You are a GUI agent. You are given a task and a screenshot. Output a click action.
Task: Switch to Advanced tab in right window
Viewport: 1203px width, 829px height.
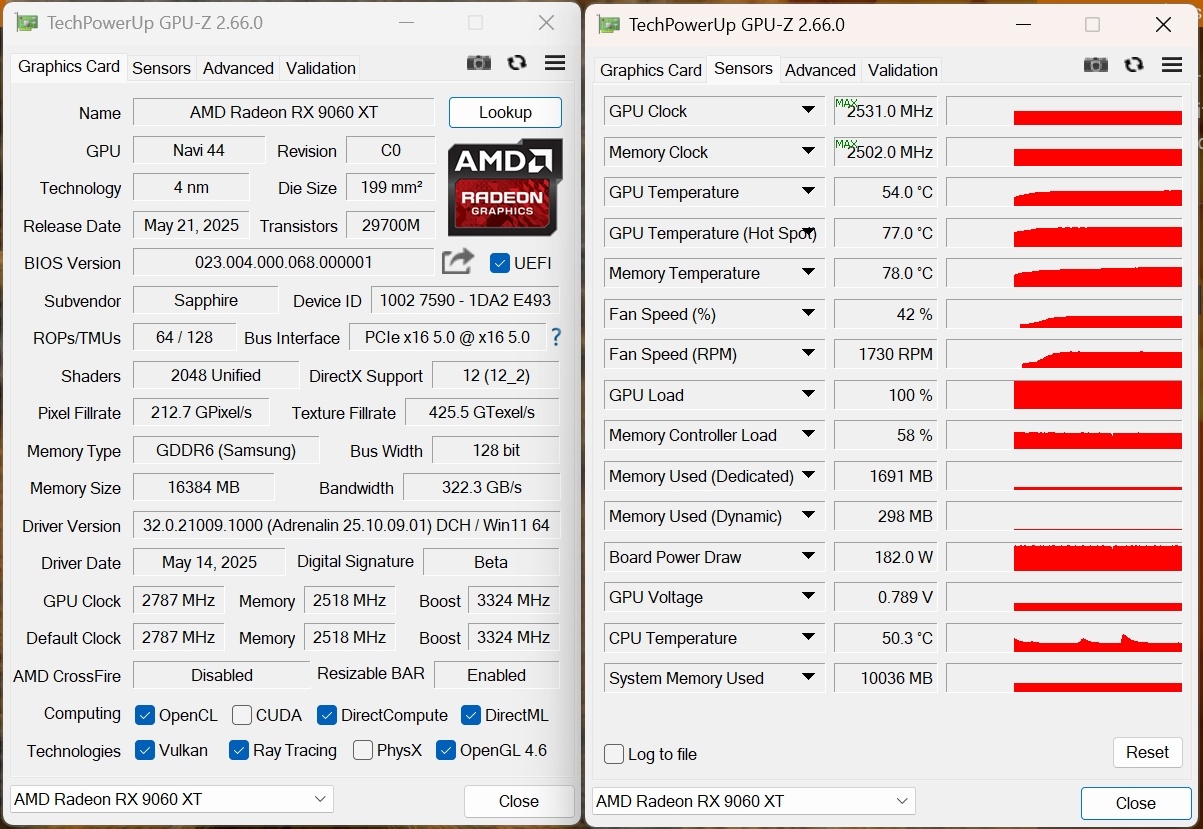pos(820,70)
